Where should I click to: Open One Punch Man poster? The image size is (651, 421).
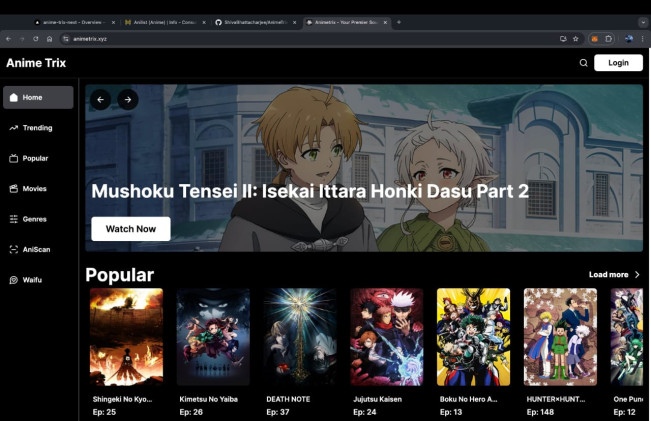(627, 337)
